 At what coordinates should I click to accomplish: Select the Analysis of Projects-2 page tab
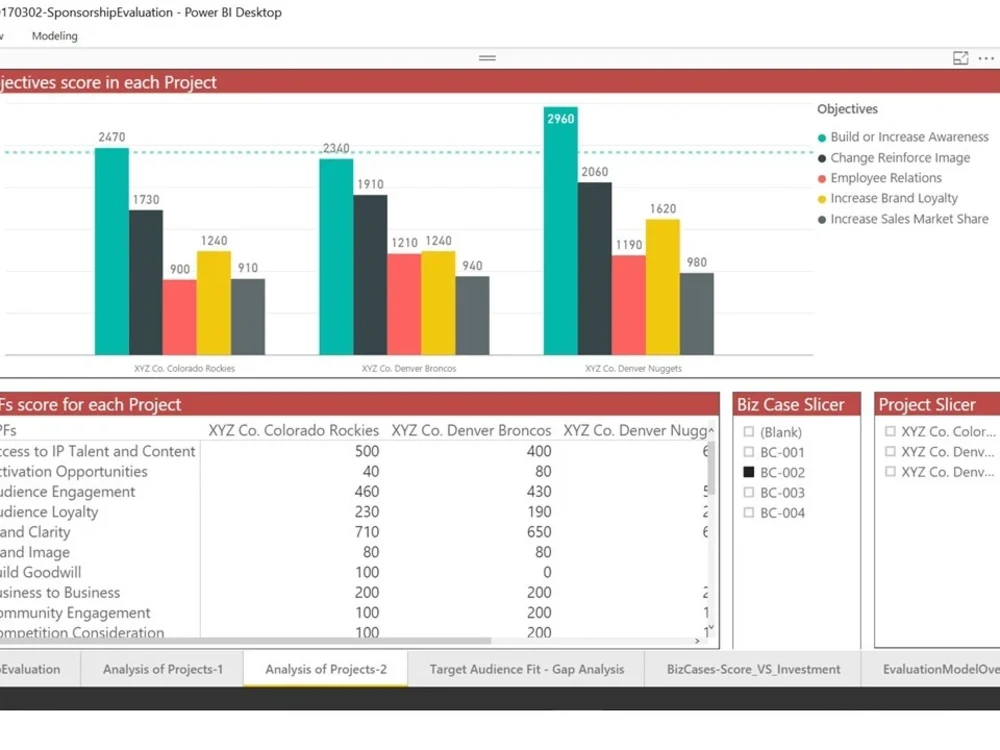(x=326, y=669)
